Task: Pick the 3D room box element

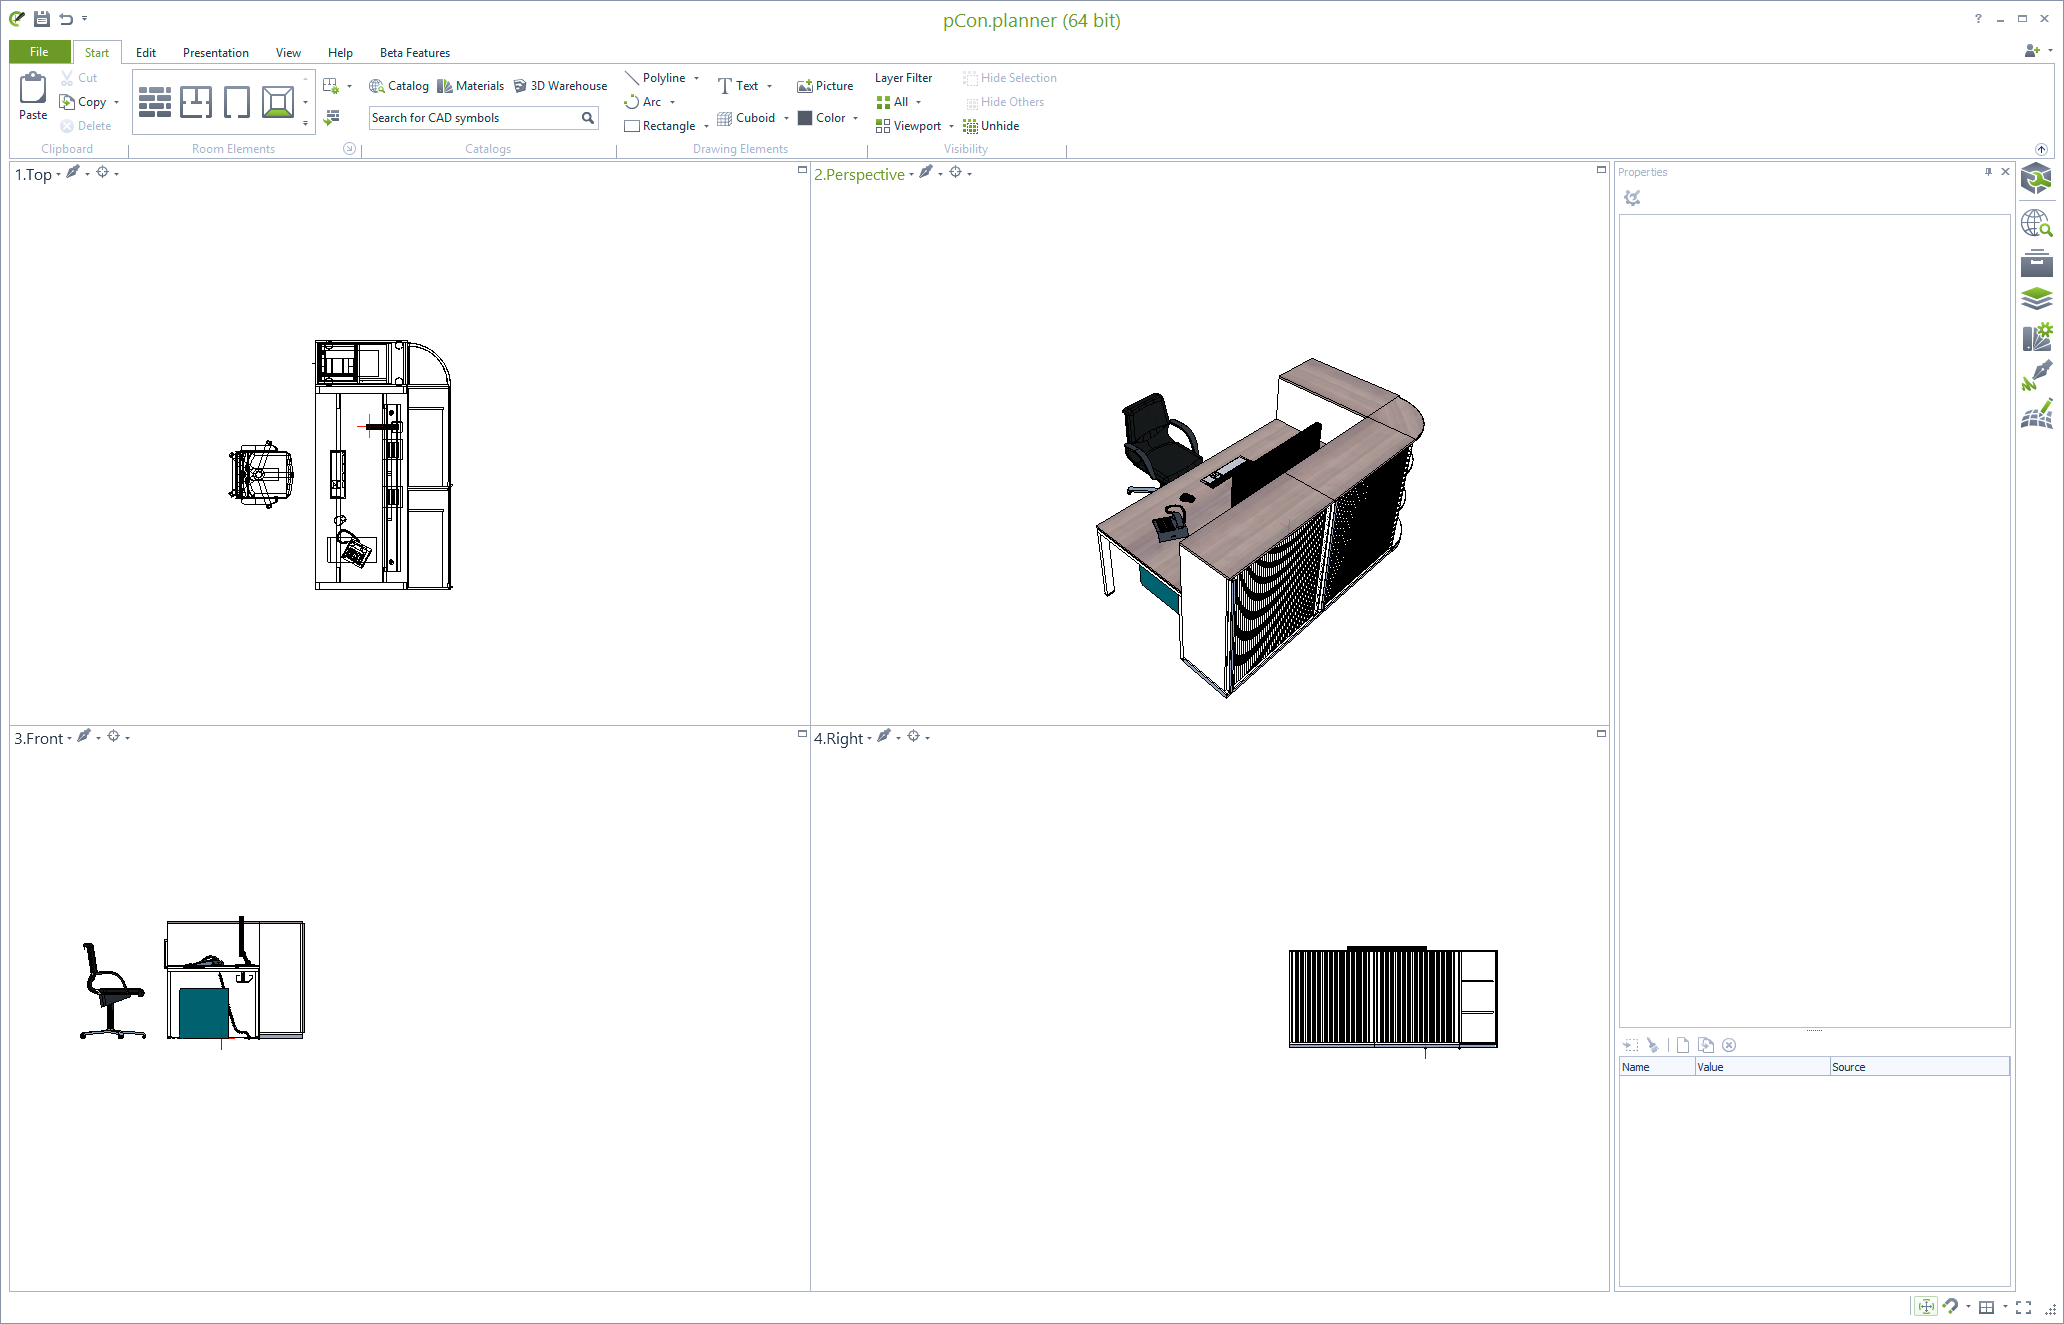Action: pyautogui.click(x=278, y=101)
